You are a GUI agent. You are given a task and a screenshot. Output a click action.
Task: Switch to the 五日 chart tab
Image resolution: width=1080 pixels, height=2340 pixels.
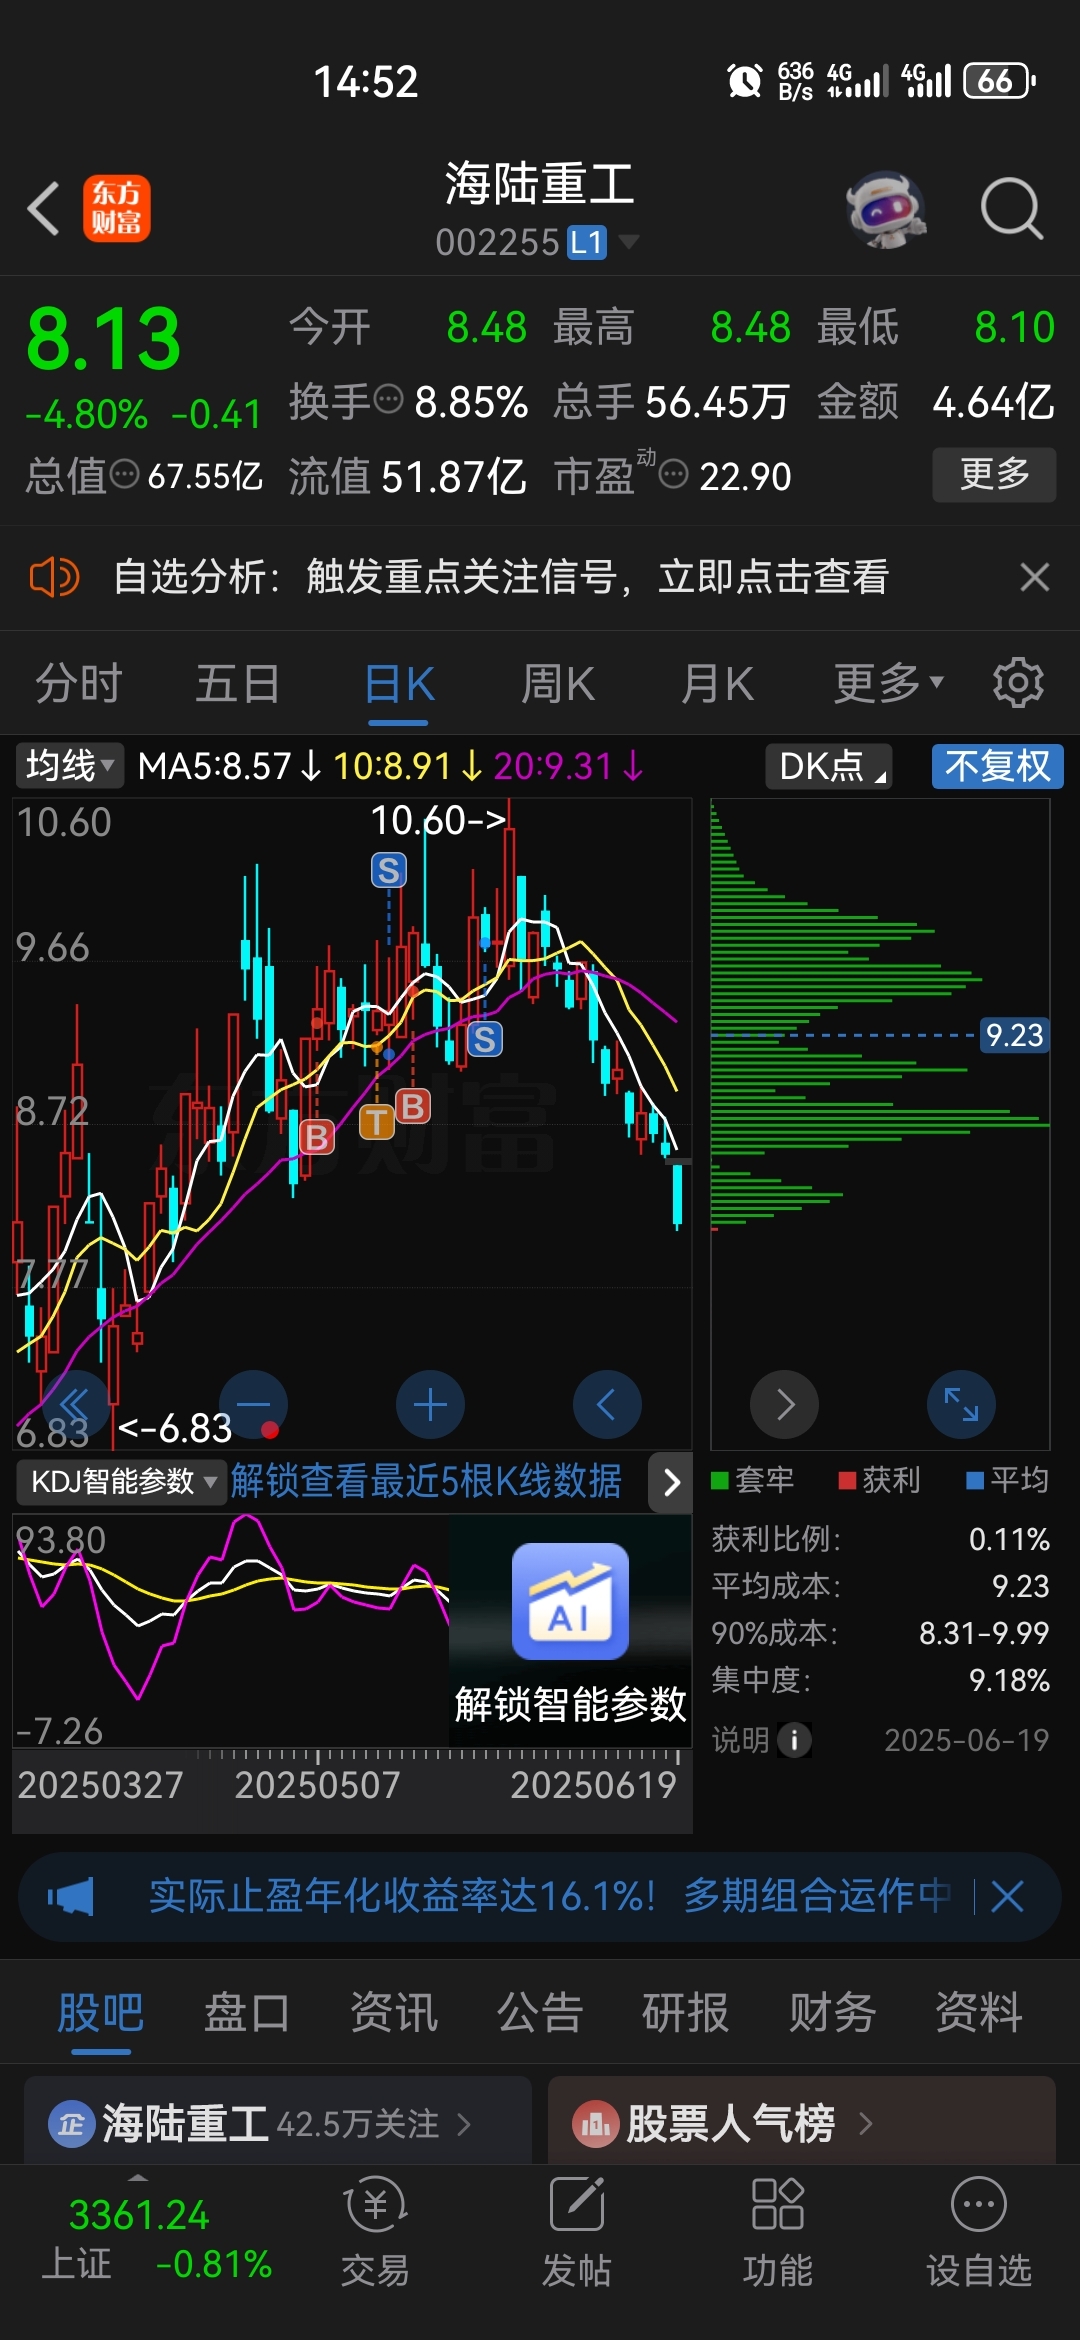(237, 685)
